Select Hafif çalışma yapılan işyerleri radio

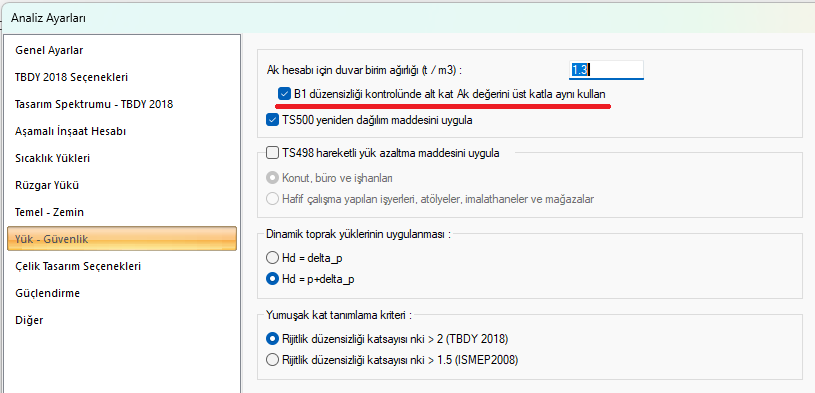pos(272,199)
